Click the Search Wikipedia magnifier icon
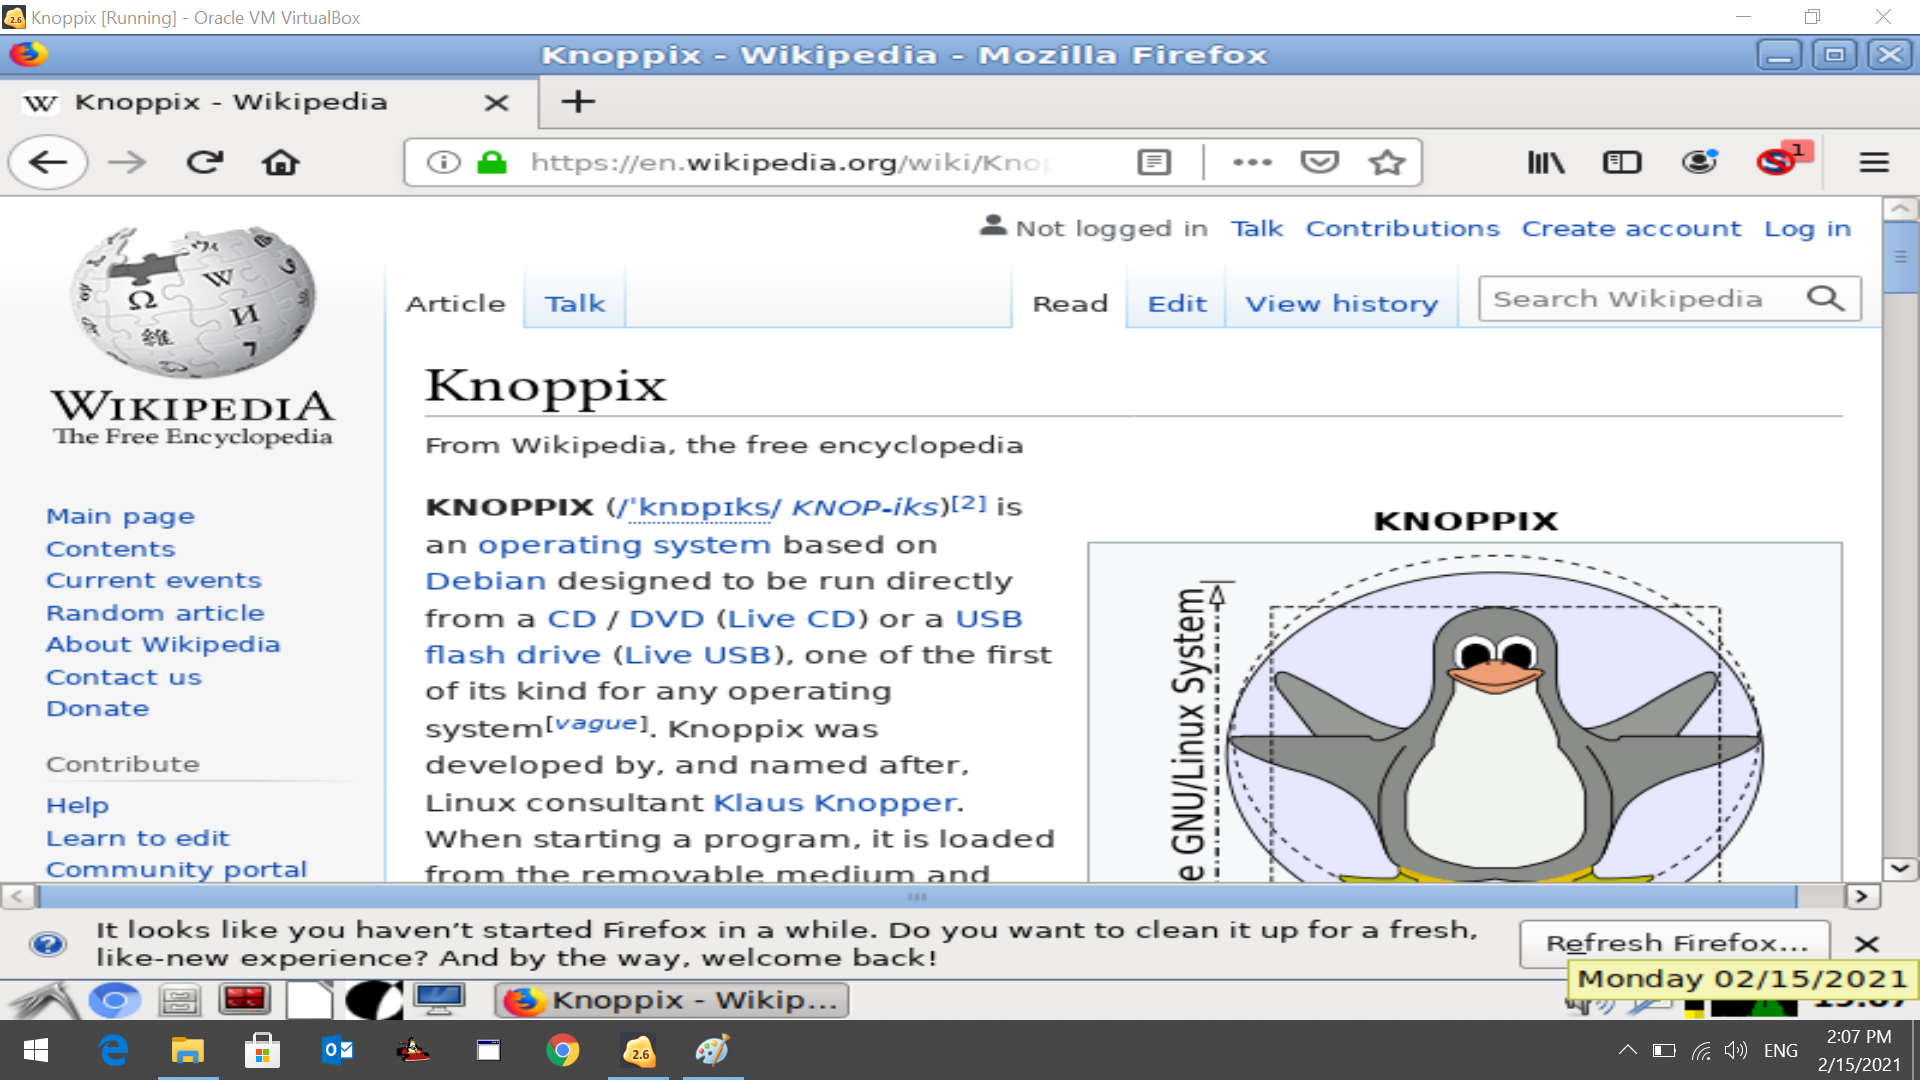Image resolution: width=1920 pixels, height=1080 pixels. click(x=1826, y=297)
